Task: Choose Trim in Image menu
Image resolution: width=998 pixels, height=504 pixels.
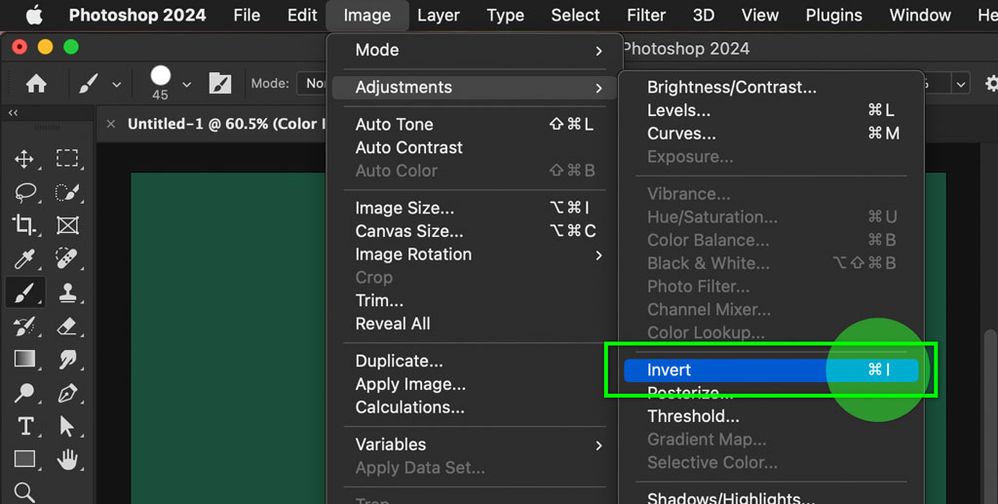Action: [x=475, y=300]
